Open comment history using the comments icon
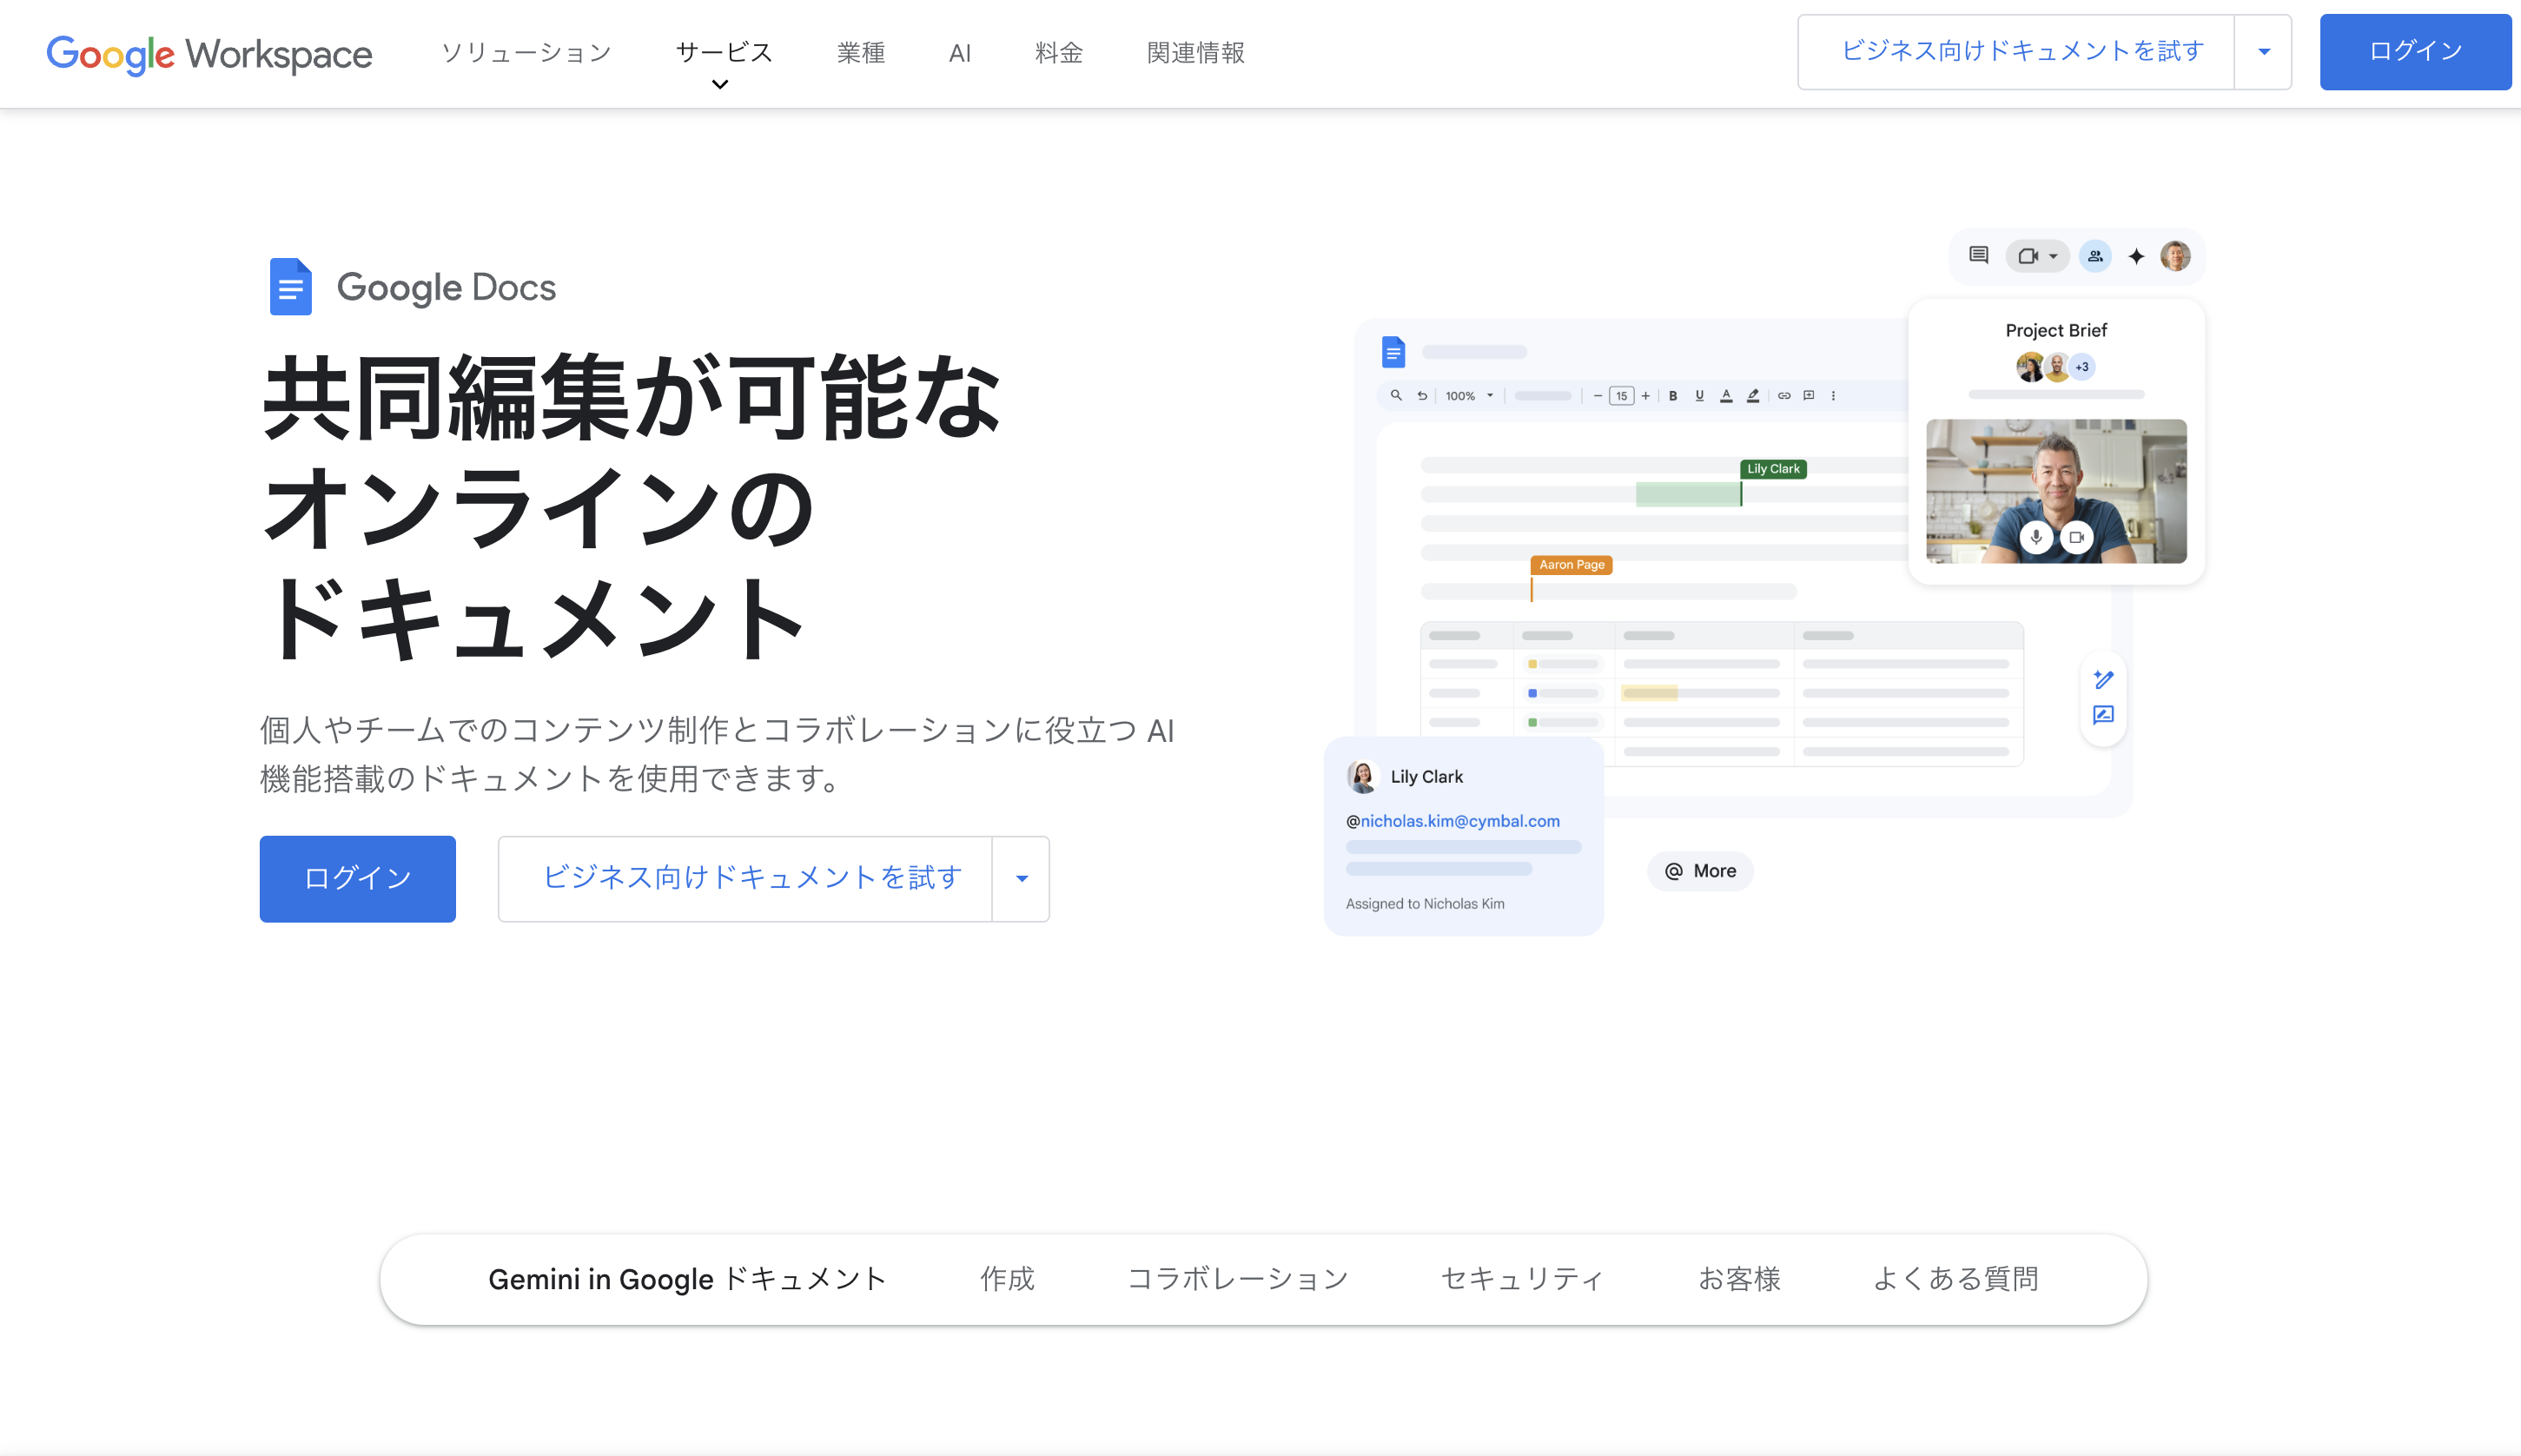 (1979, 256)
